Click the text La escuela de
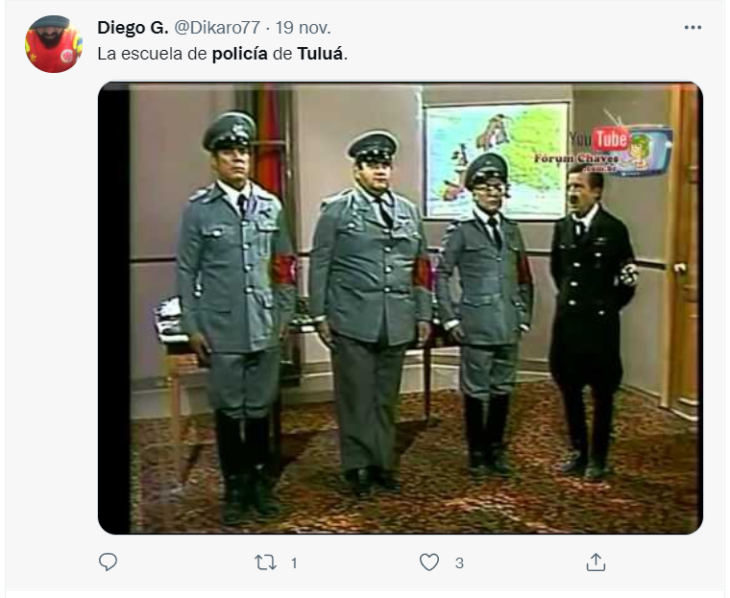 pos(152,54)
